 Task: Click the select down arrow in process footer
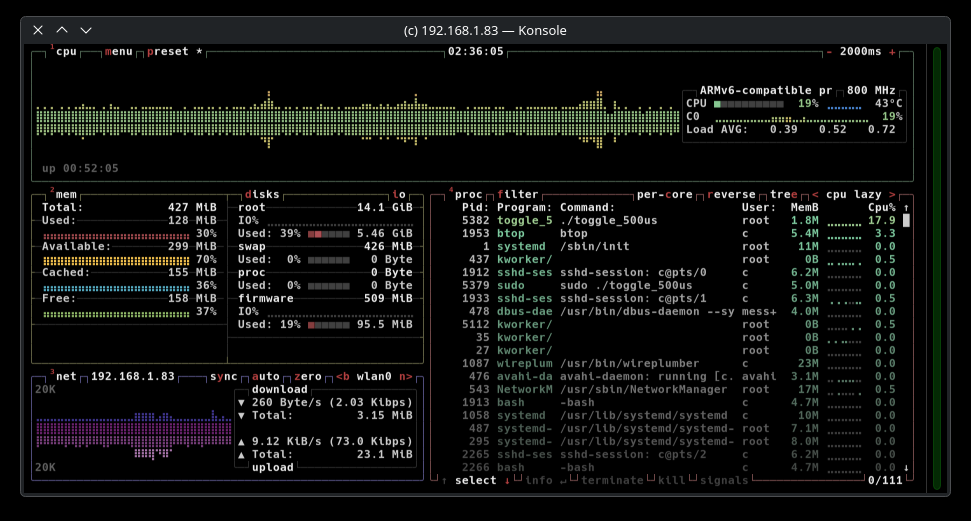pos(507,481)
